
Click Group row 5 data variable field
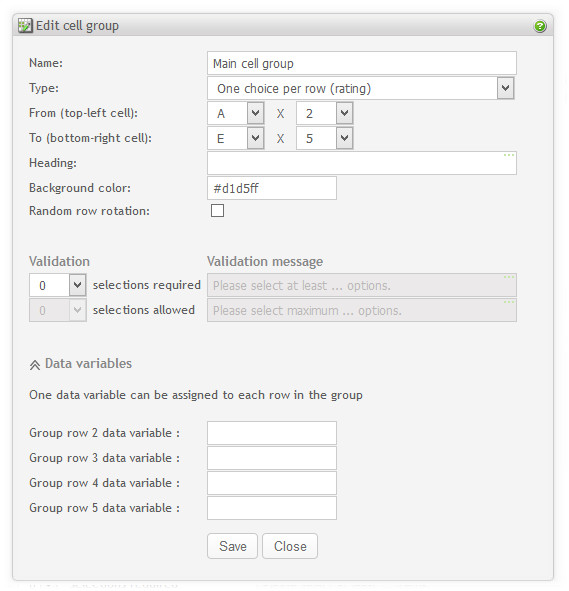pos(272,508)
